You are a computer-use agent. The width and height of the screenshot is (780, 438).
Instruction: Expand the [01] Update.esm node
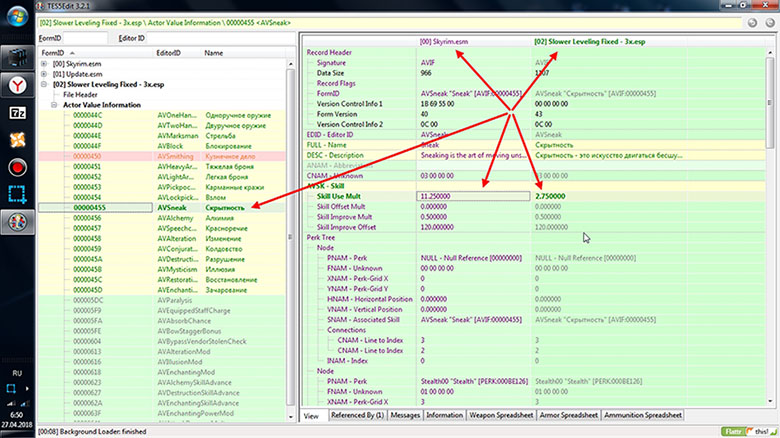click(44, 74)
